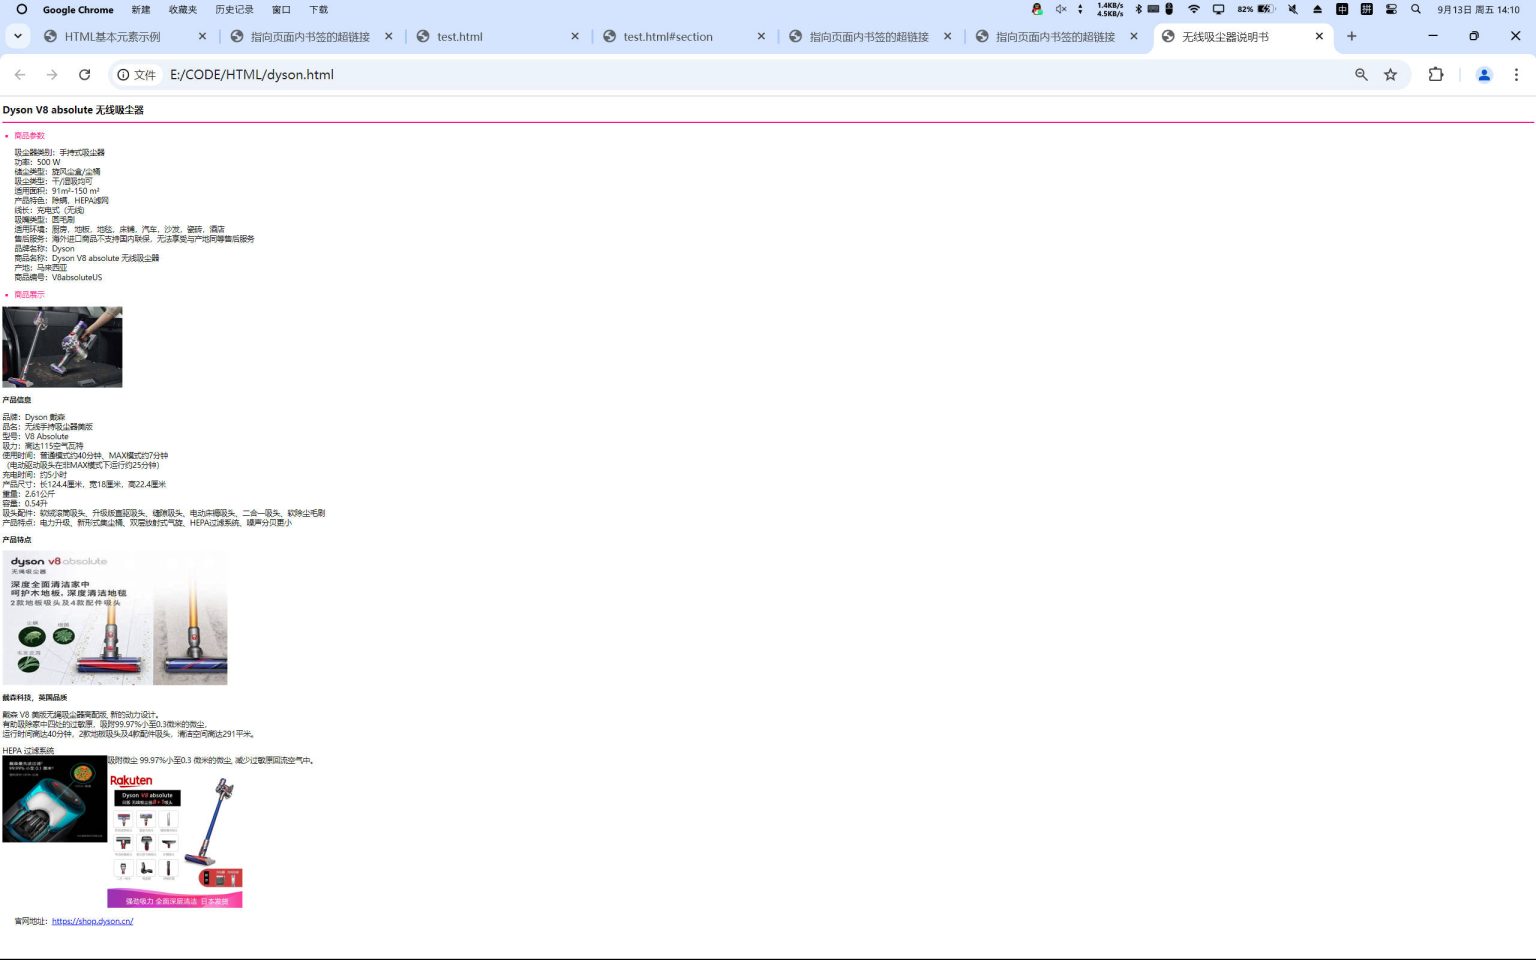Open the 历史记录 menu

coord(234,9)
